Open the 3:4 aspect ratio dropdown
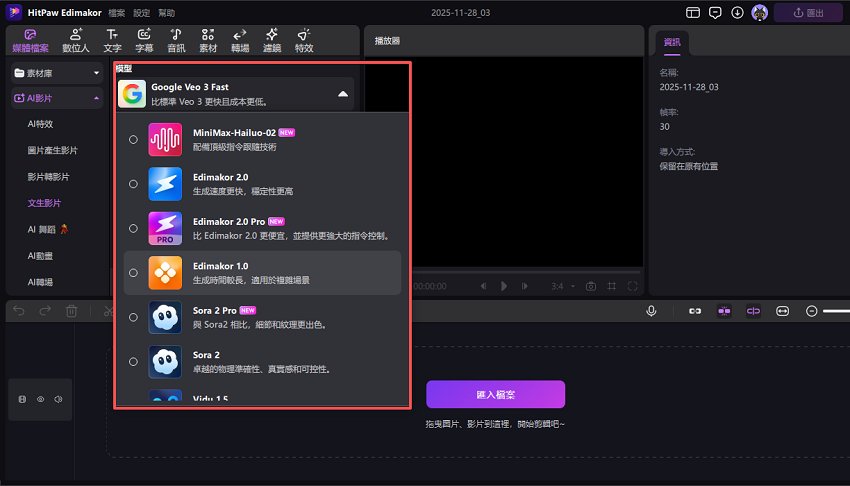This screenshot has height=486, width=850. (x=563, y=286)
